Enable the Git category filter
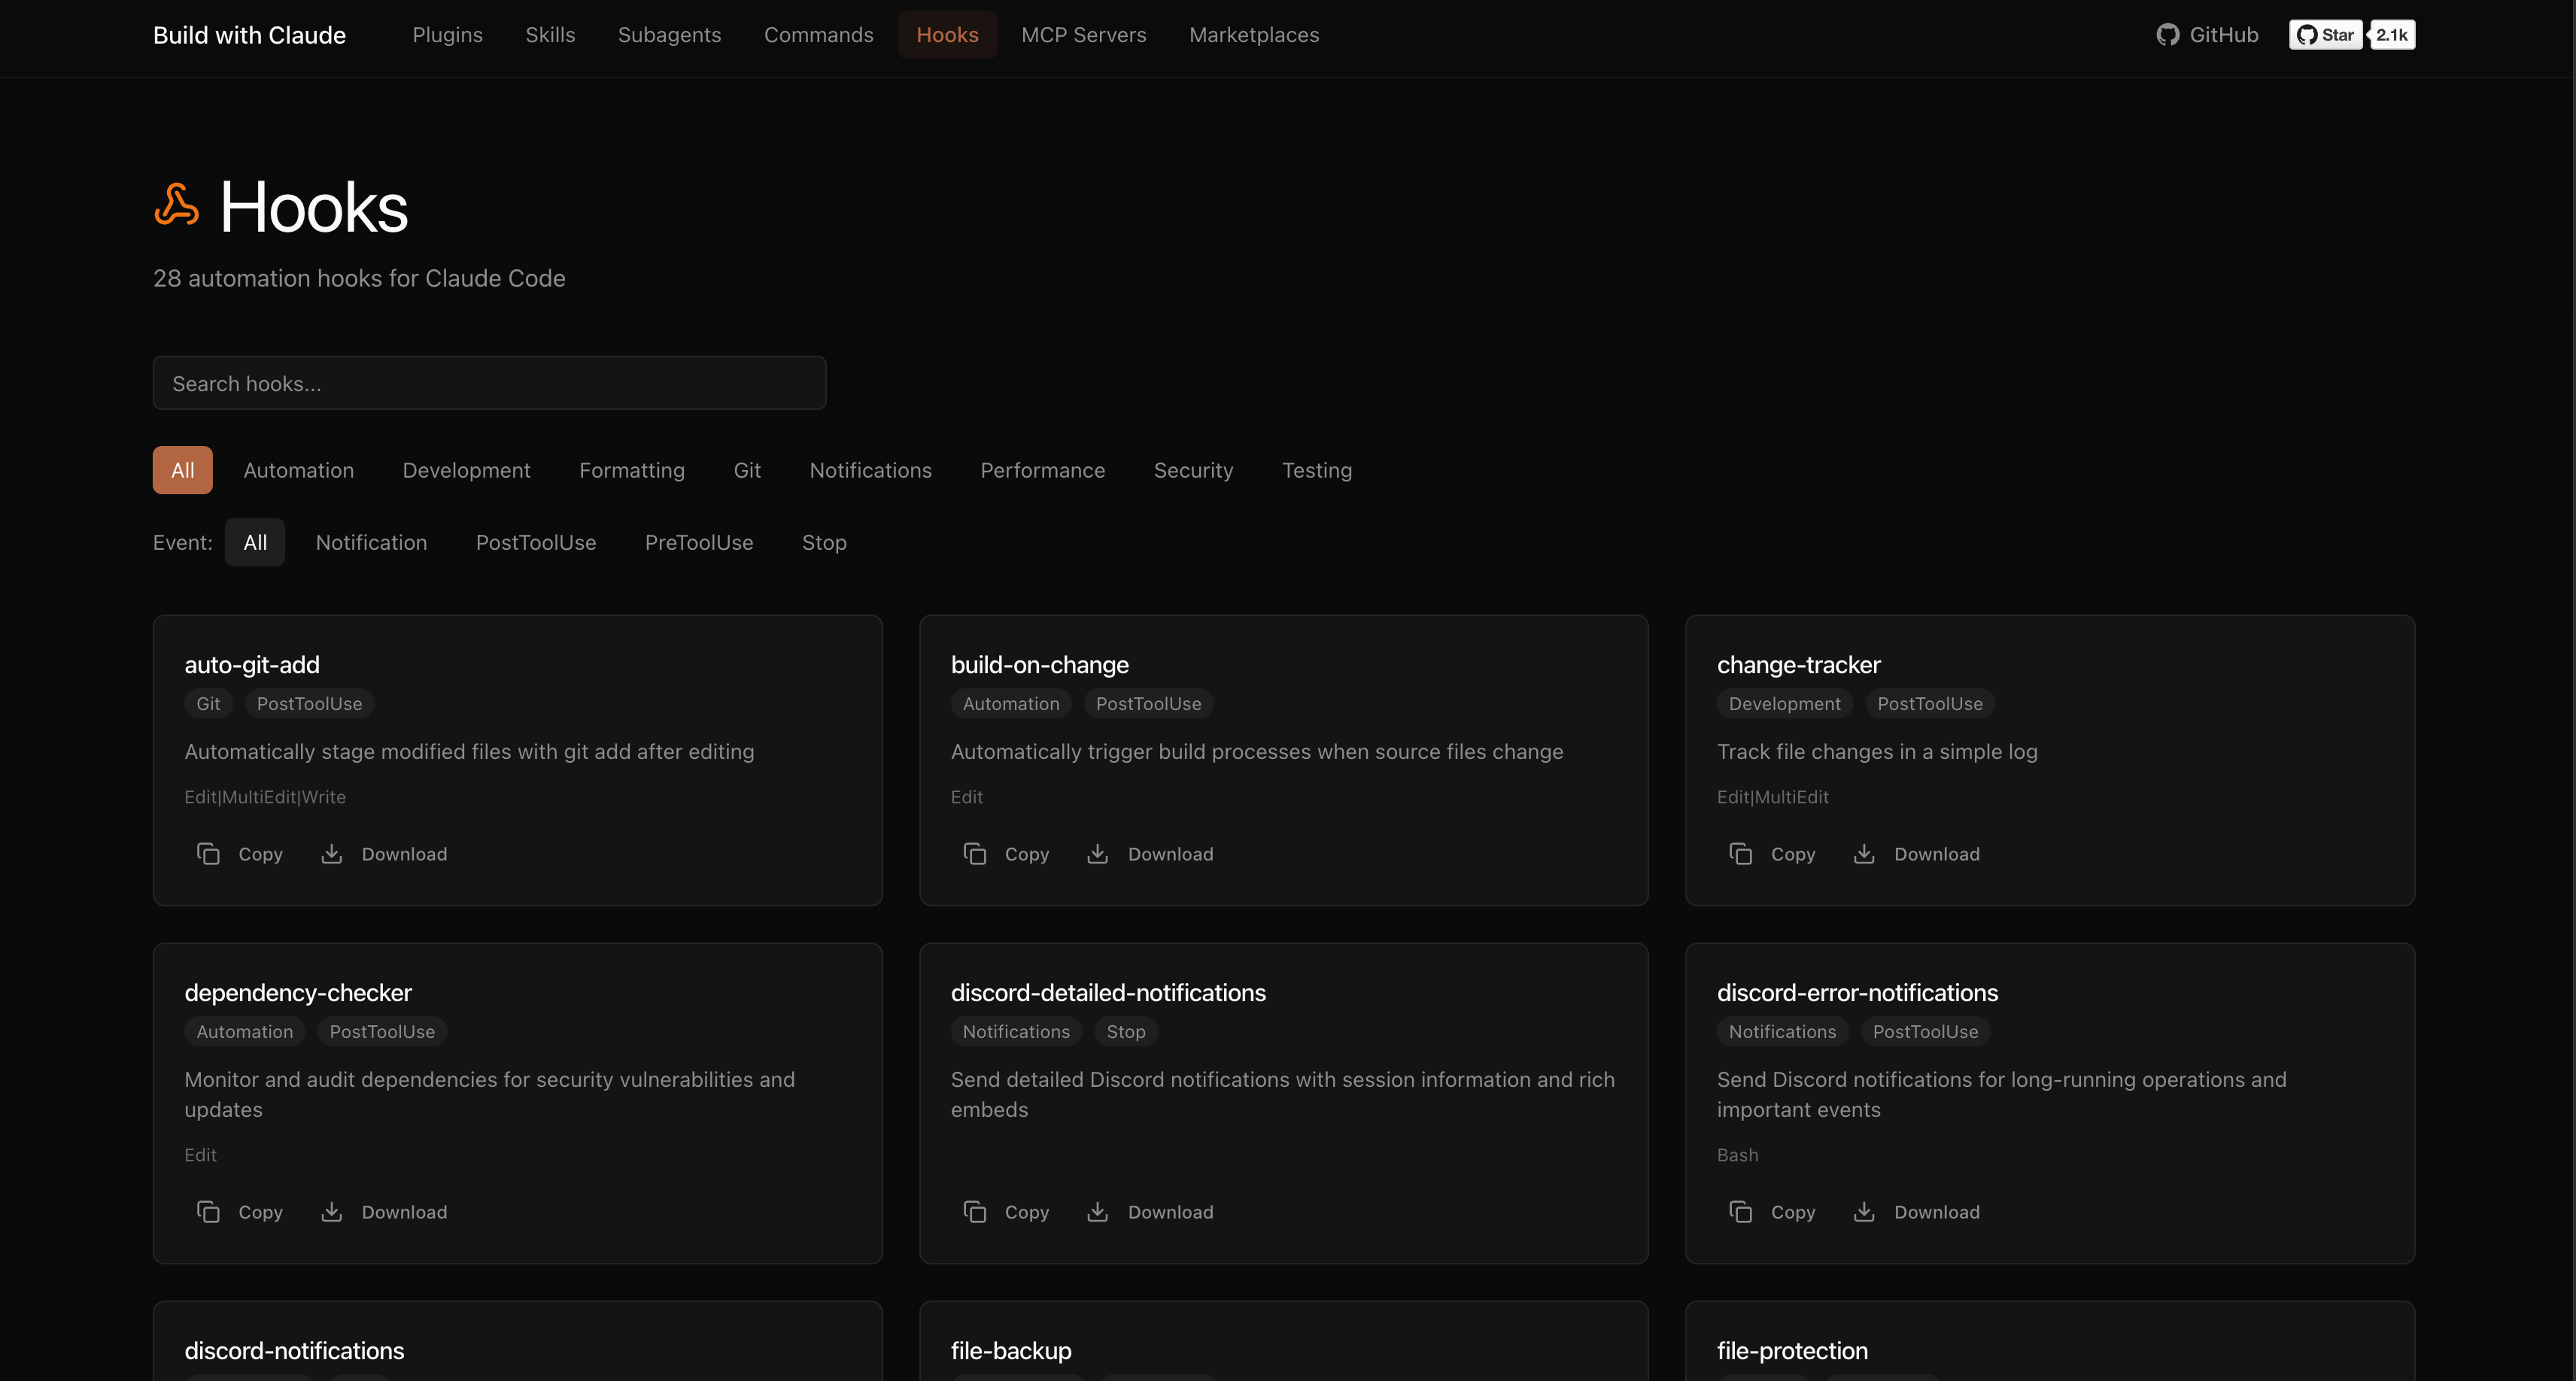The height and width of the screenshot is (1381, 2576). [747, 470]
